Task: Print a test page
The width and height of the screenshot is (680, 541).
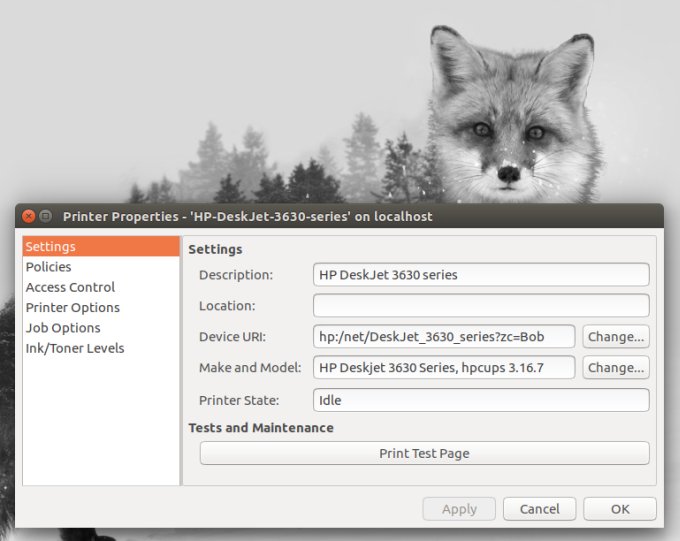Action: coord(424,453)
